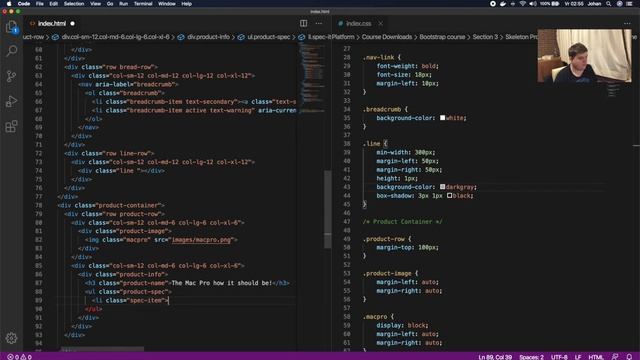This screenshot has height=360, width=640.
Task: Open more actions for index.css editor group
Action: [627, 24]
